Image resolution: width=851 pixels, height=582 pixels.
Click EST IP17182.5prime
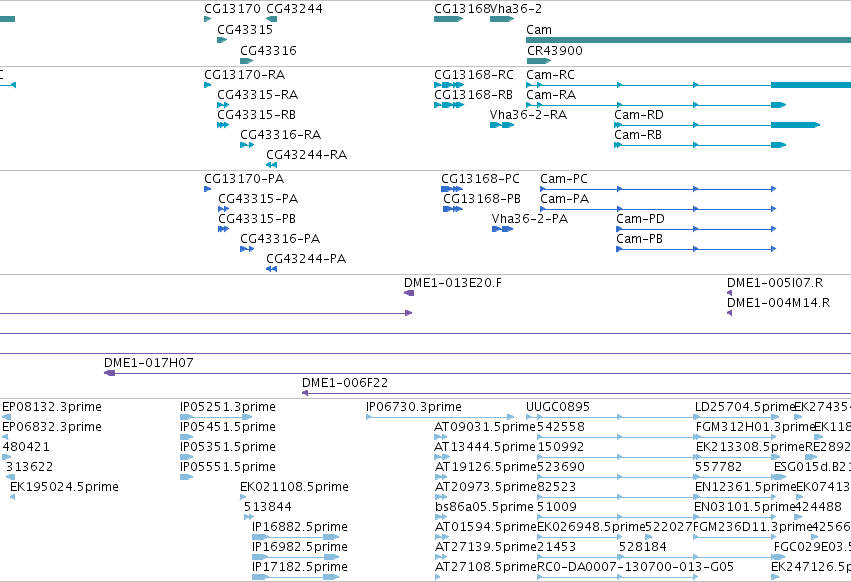[300, 567]
